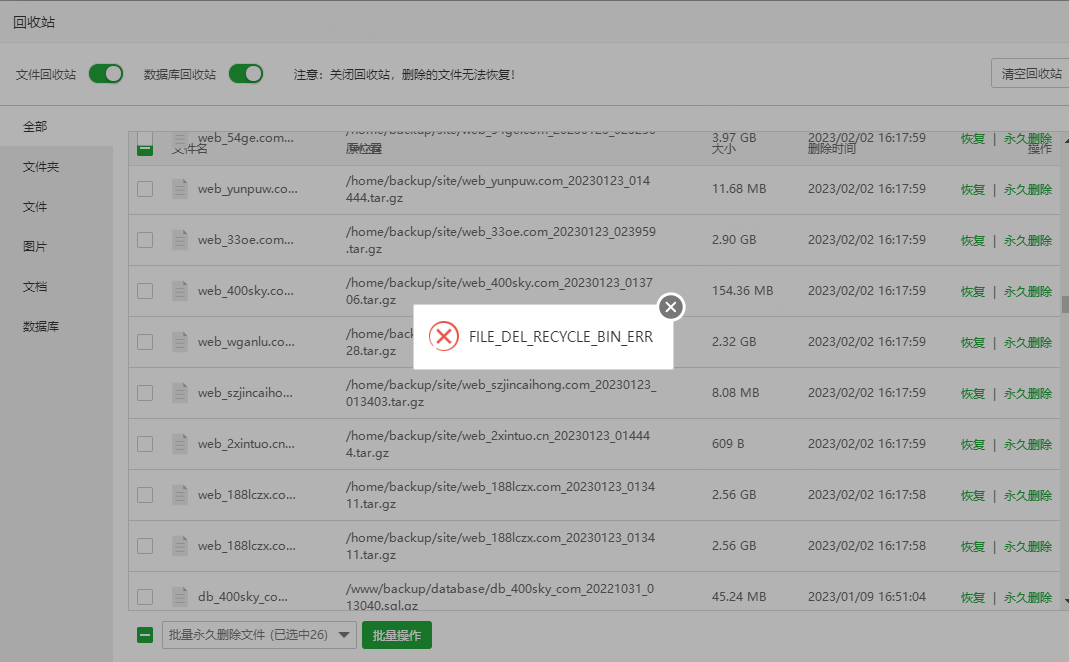1069x662 pixels.
Task: Select the 数据库 category tab
Action: (41, 327)
